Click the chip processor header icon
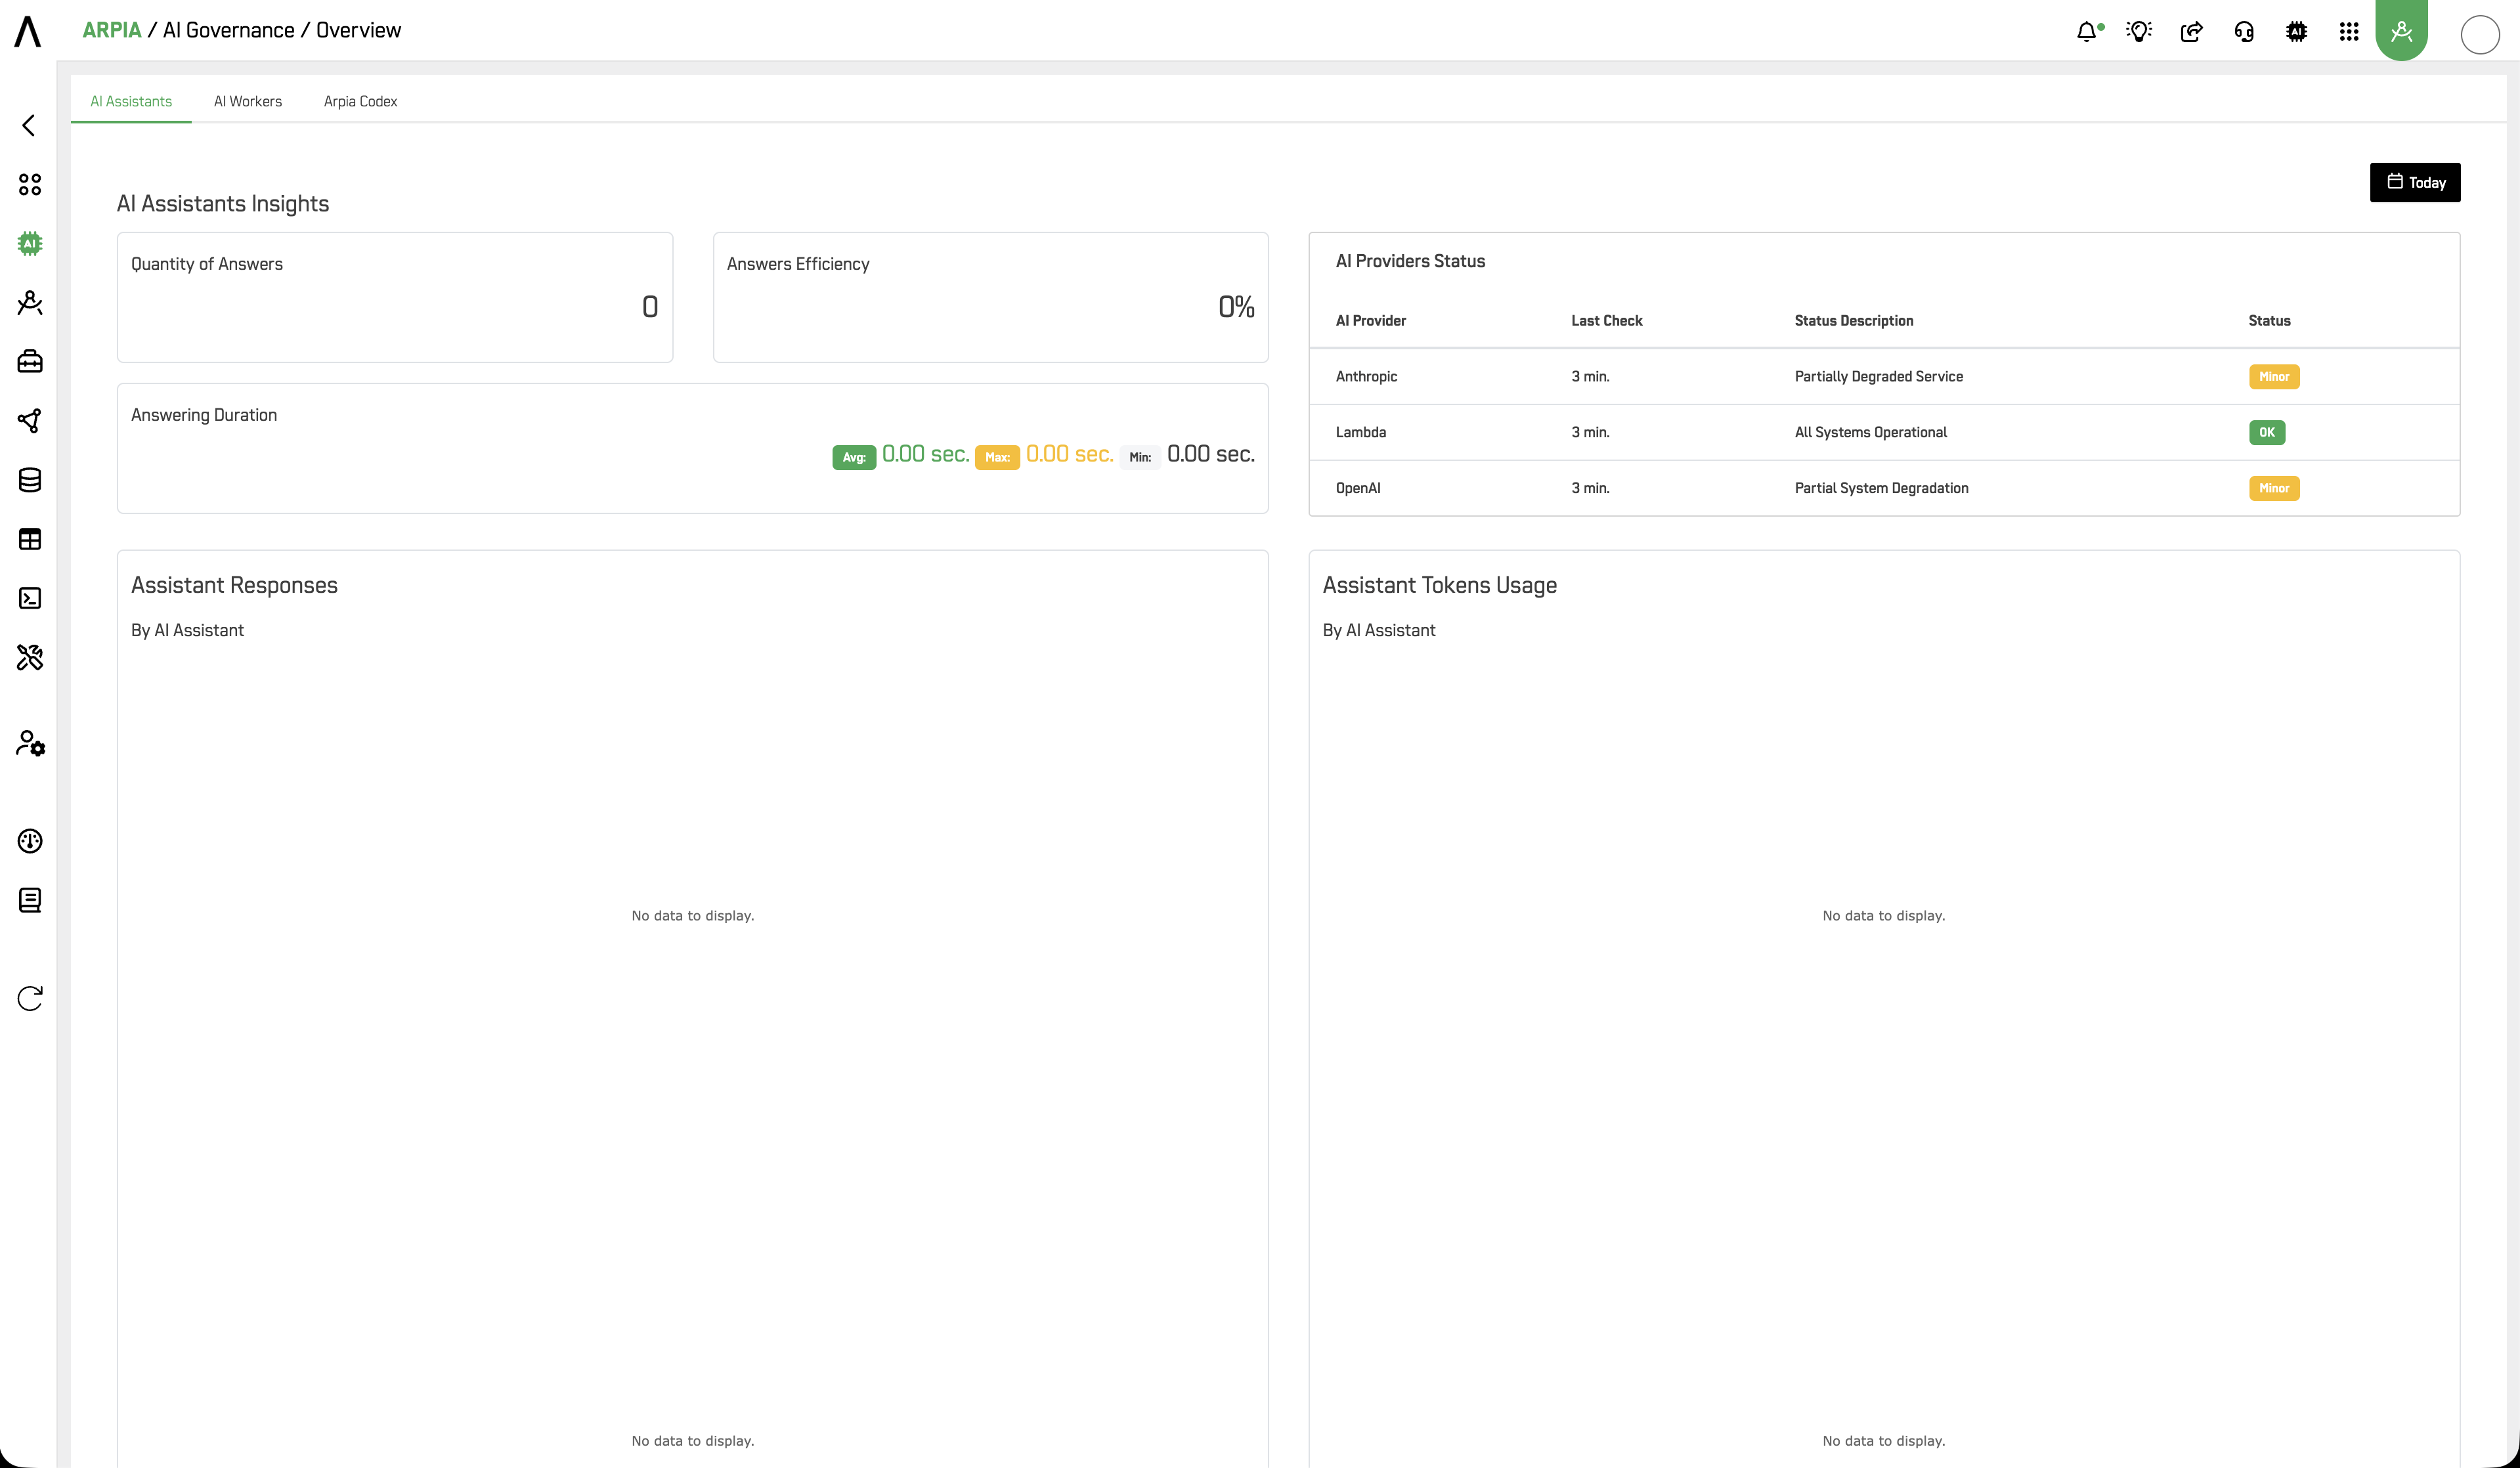Viewport: 2520px width, 1468px height. point(2296,31)
